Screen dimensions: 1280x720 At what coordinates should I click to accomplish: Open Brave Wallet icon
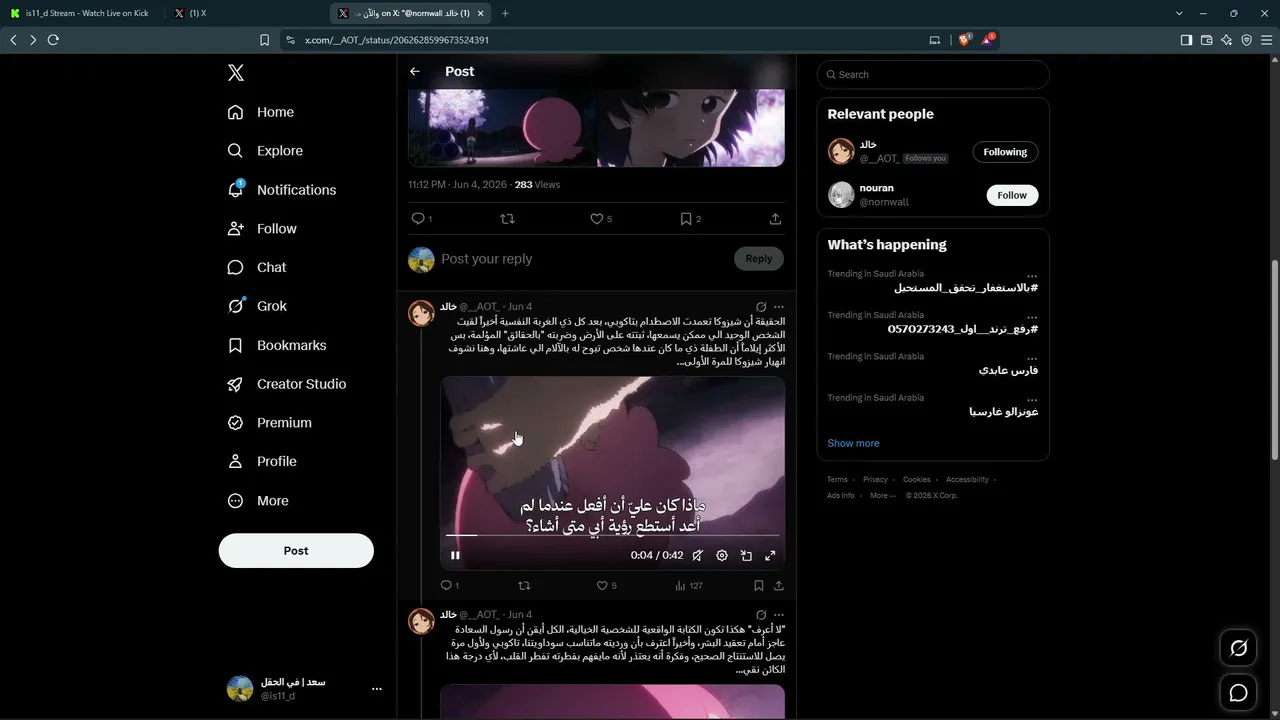[1206, 40]
